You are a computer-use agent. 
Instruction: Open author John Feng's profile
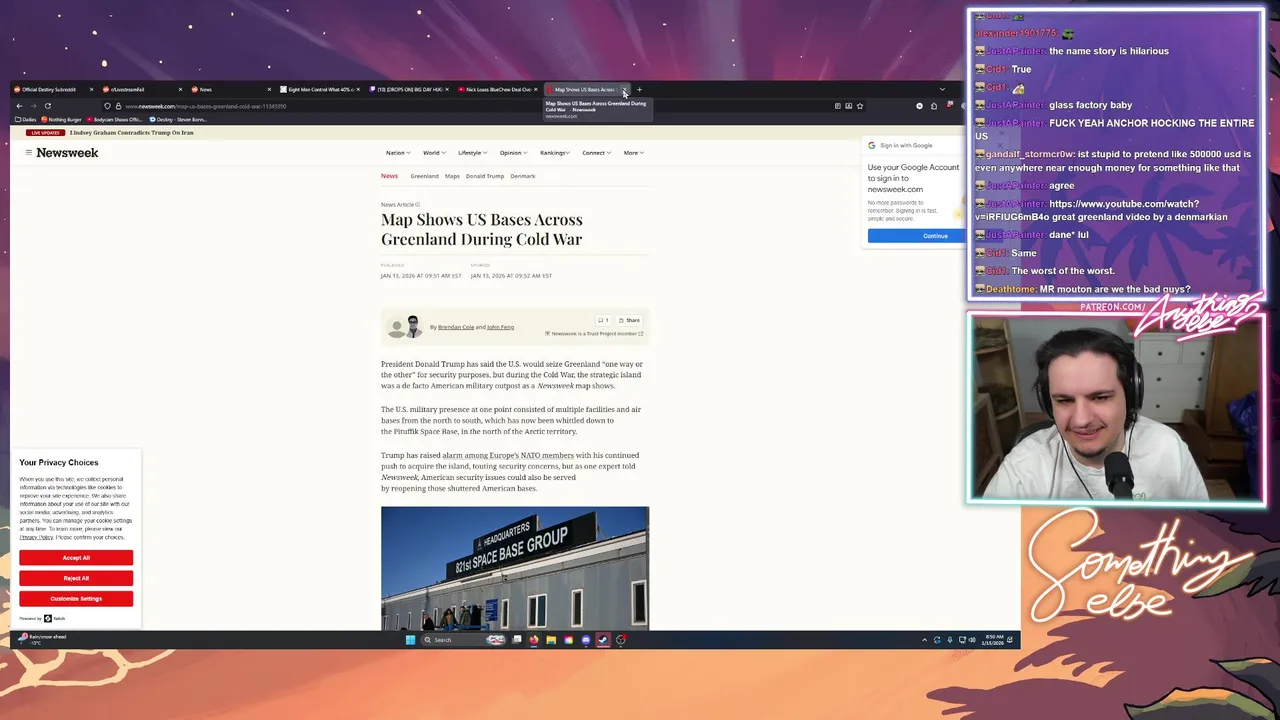[500, 327]
